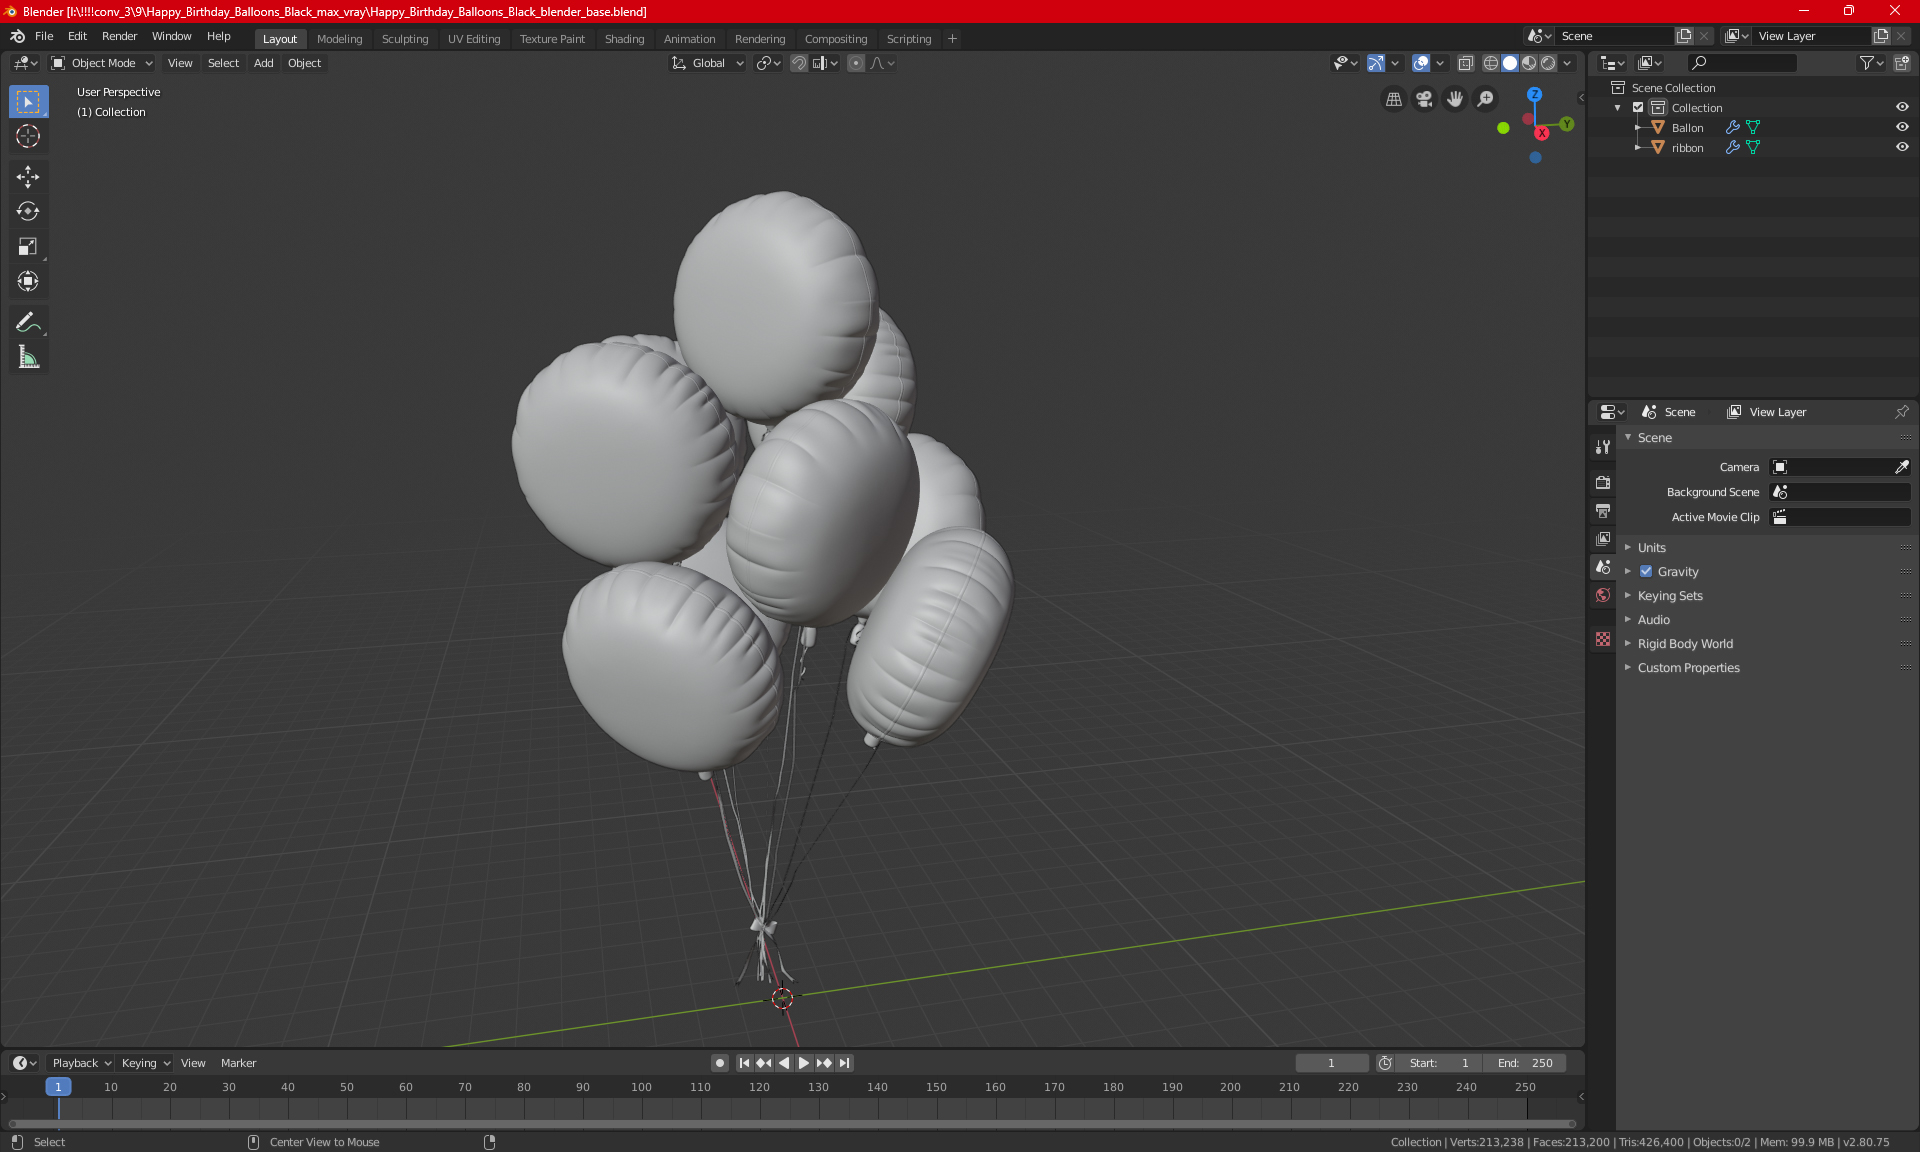Switch to rendered viewport shading

1548,63
